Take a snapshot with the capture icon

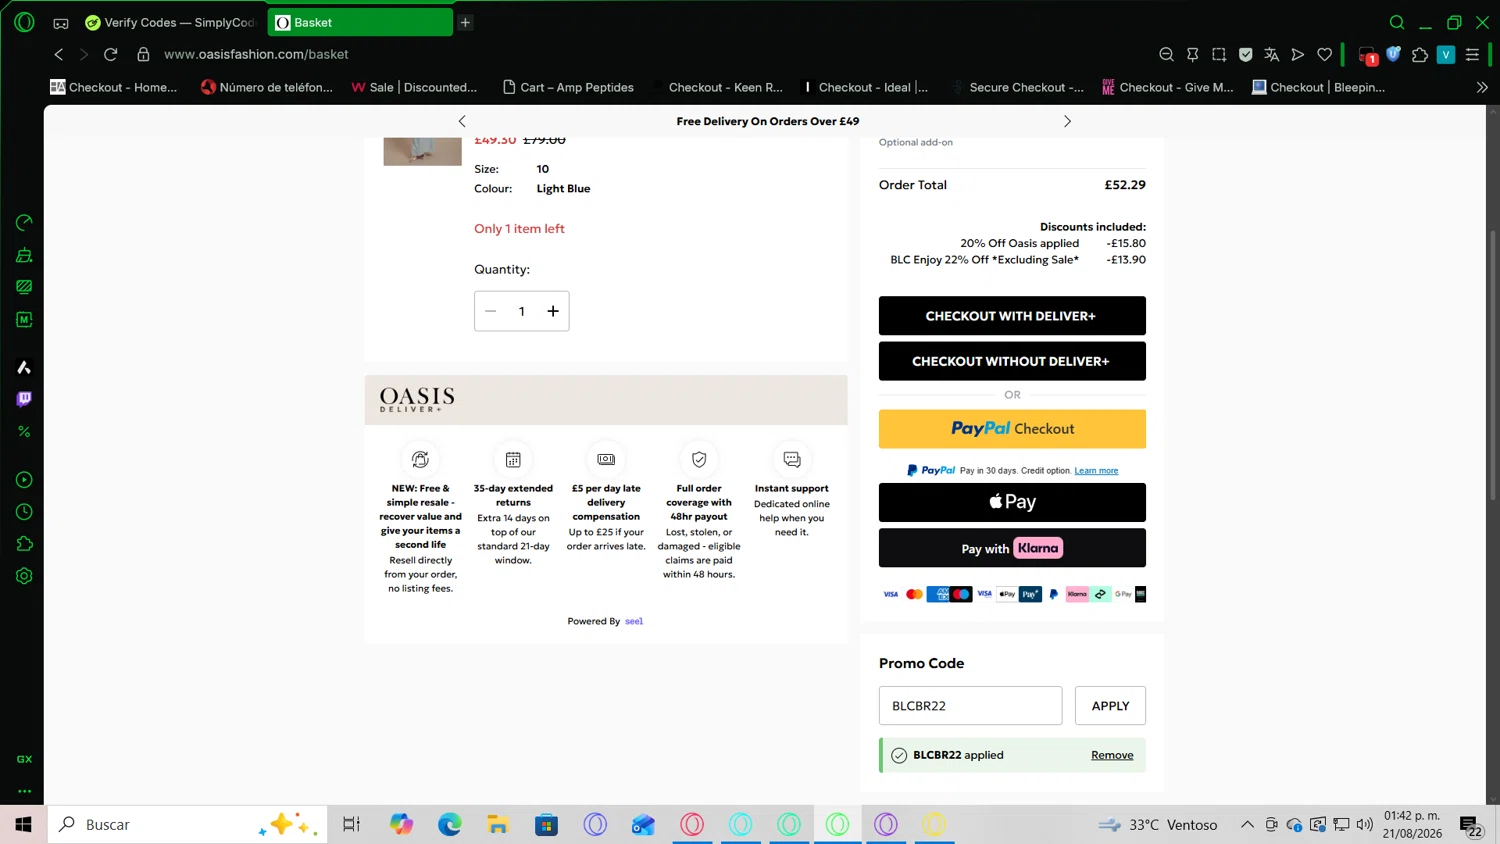(x=1219, y=55)
